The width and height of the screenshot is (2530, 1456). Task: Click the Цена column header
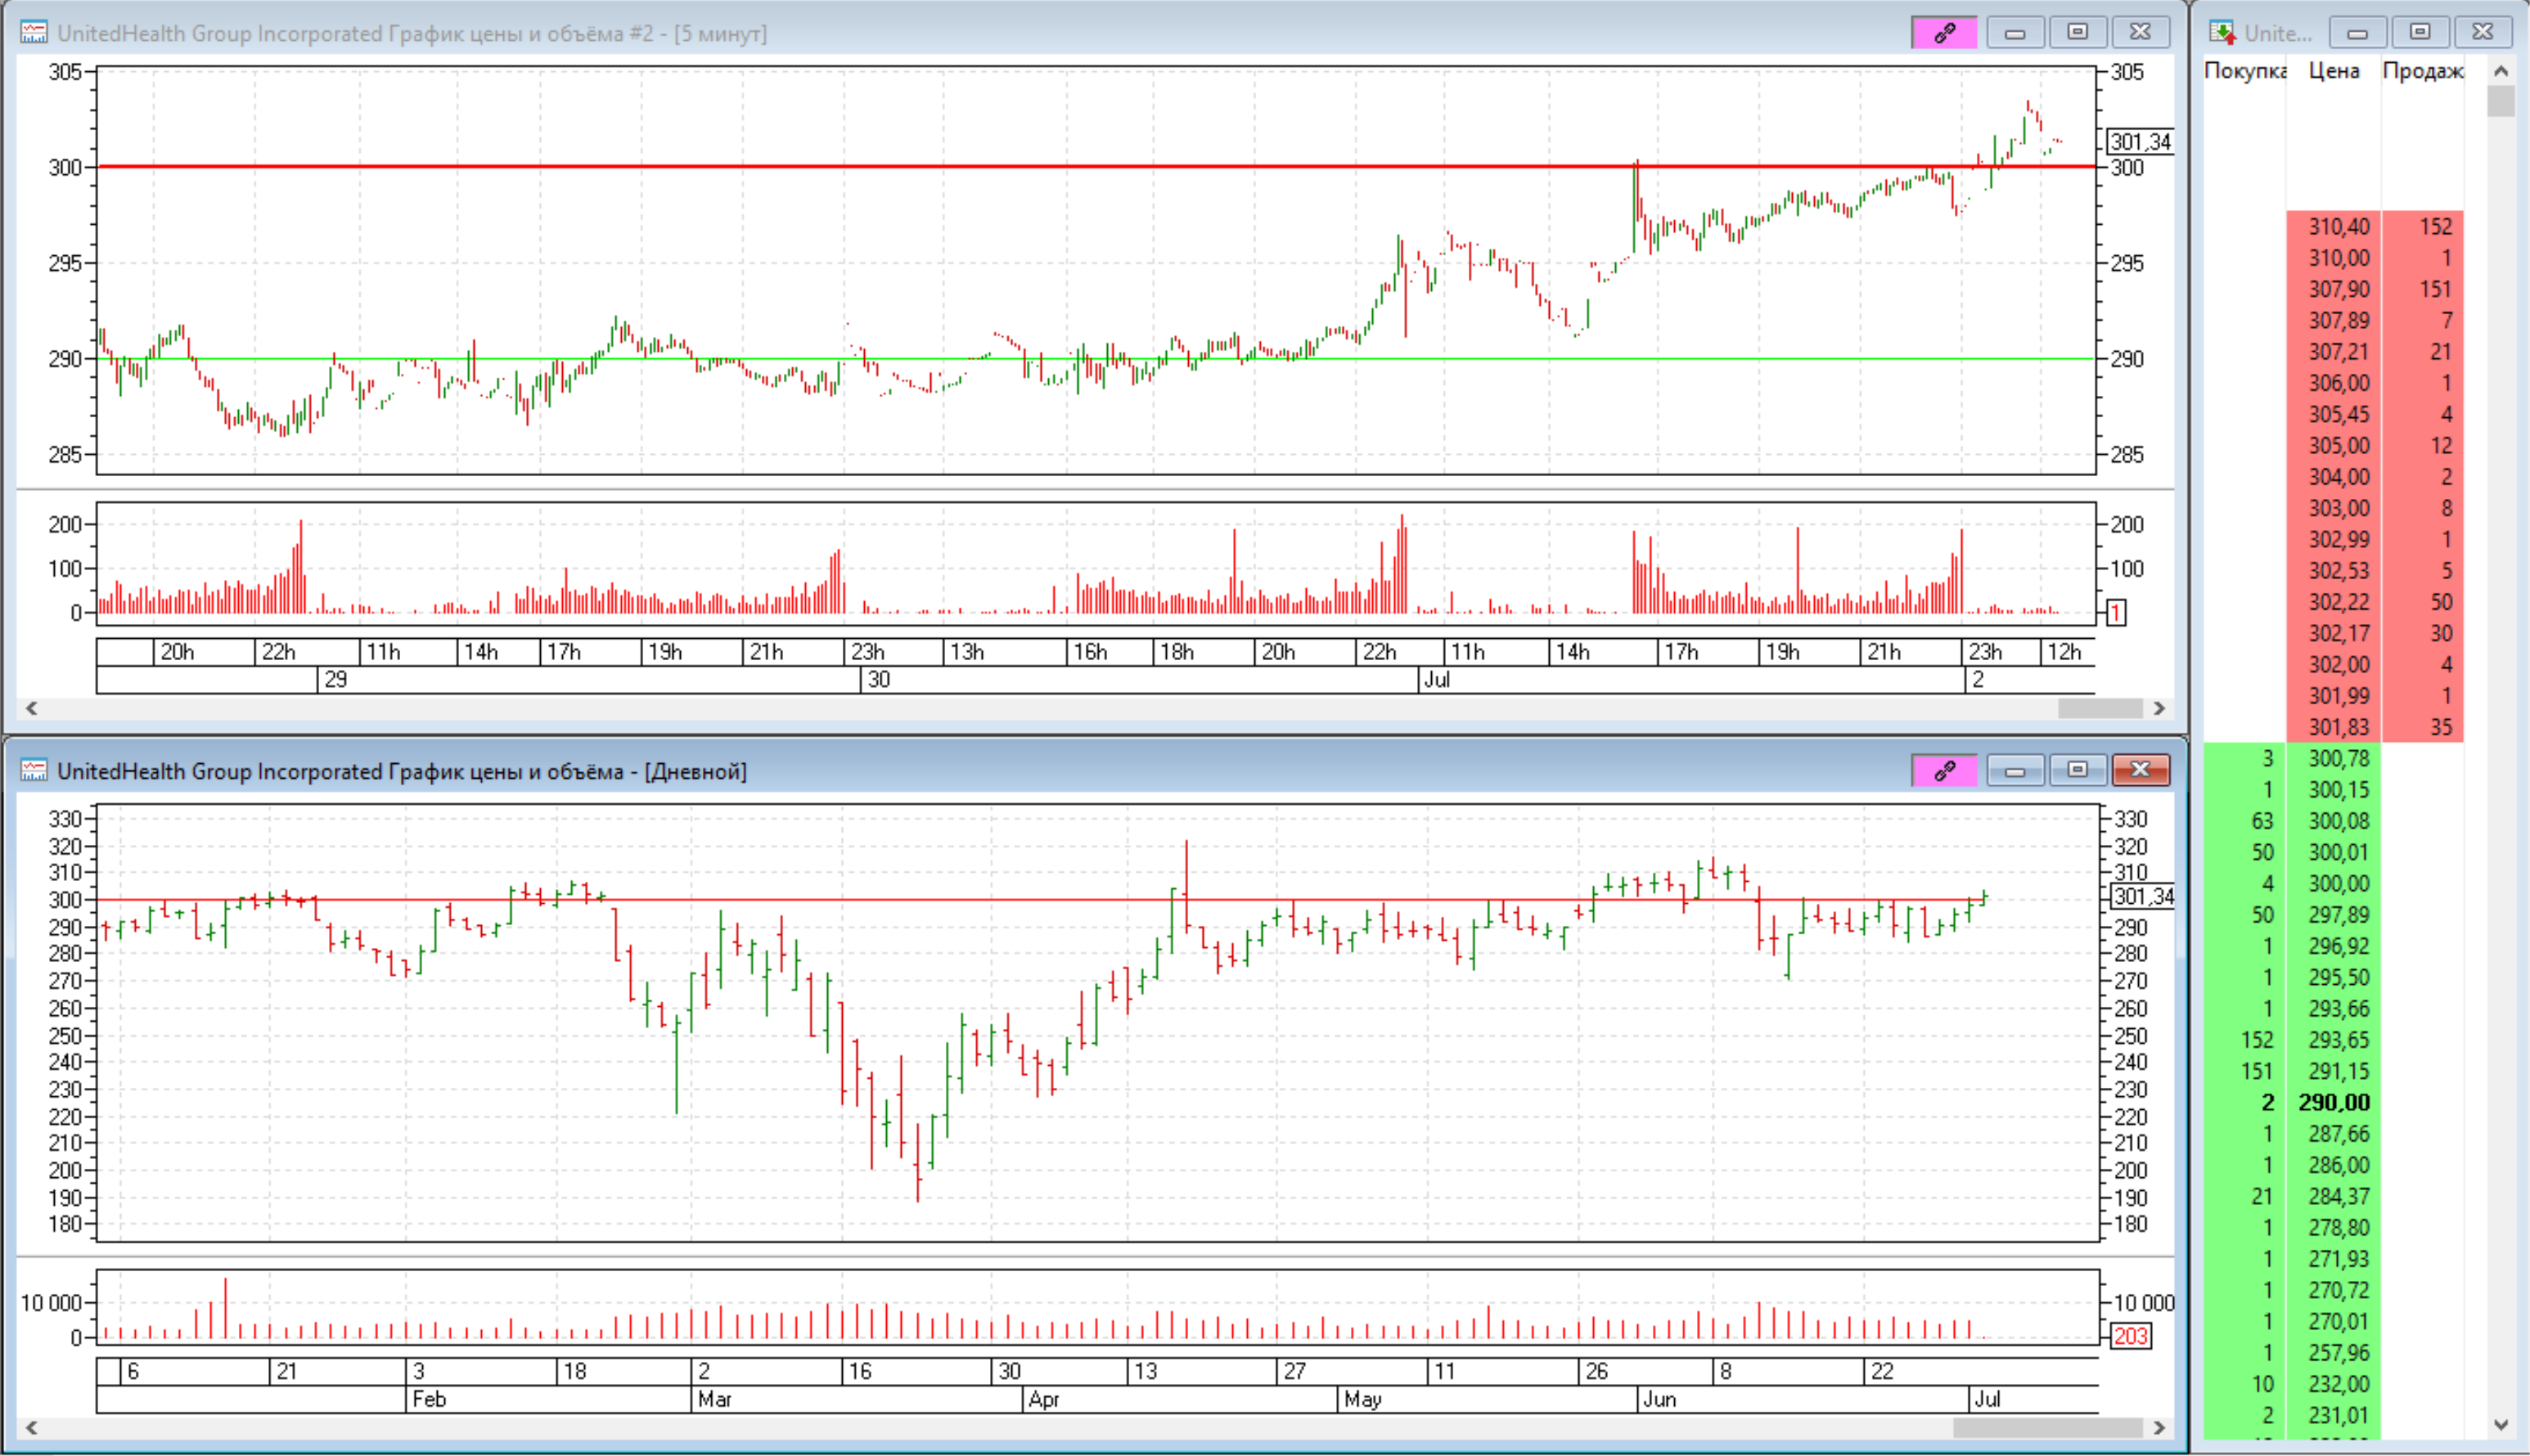pos(2333,71)
